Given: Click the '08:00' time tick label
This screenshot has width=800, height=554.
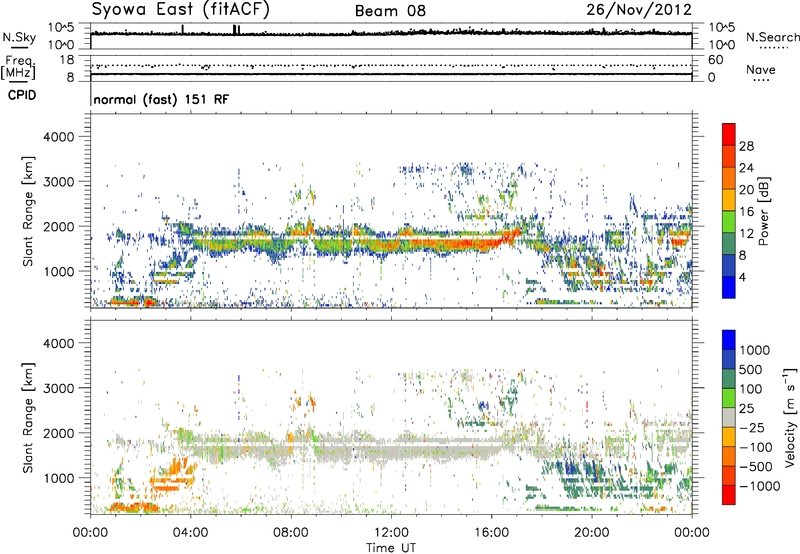Looking at the screenshot, I should 291,533.
